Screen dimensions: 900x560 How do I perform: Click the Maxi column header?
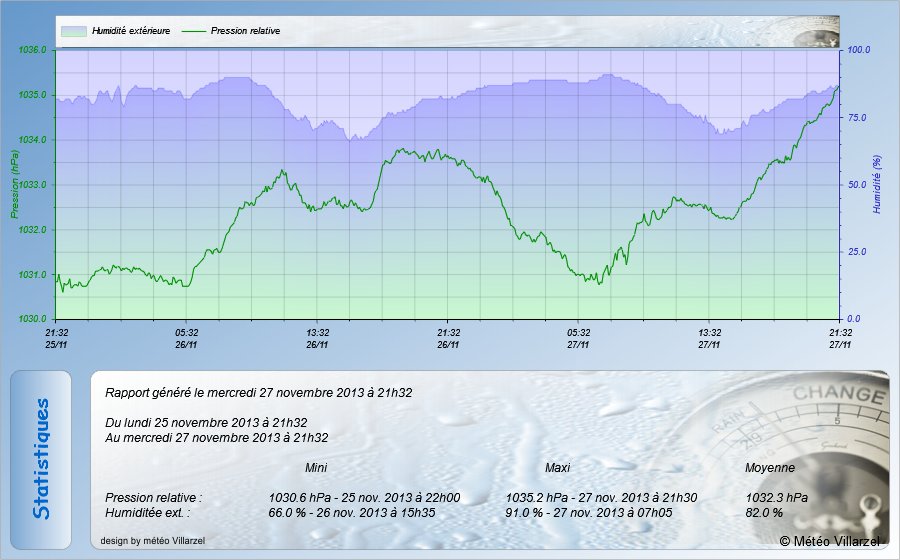557,468
